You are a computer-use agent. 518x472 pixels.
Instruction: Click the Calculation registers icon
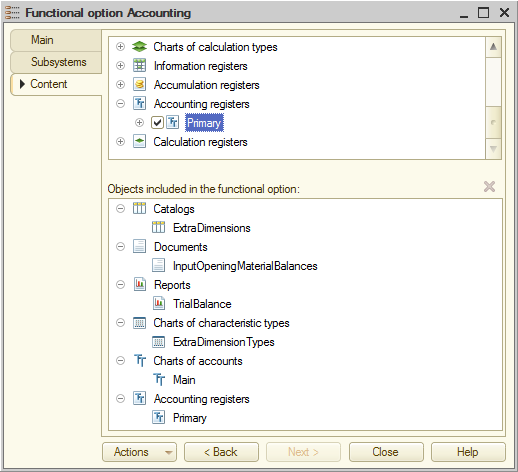point(139,142)
